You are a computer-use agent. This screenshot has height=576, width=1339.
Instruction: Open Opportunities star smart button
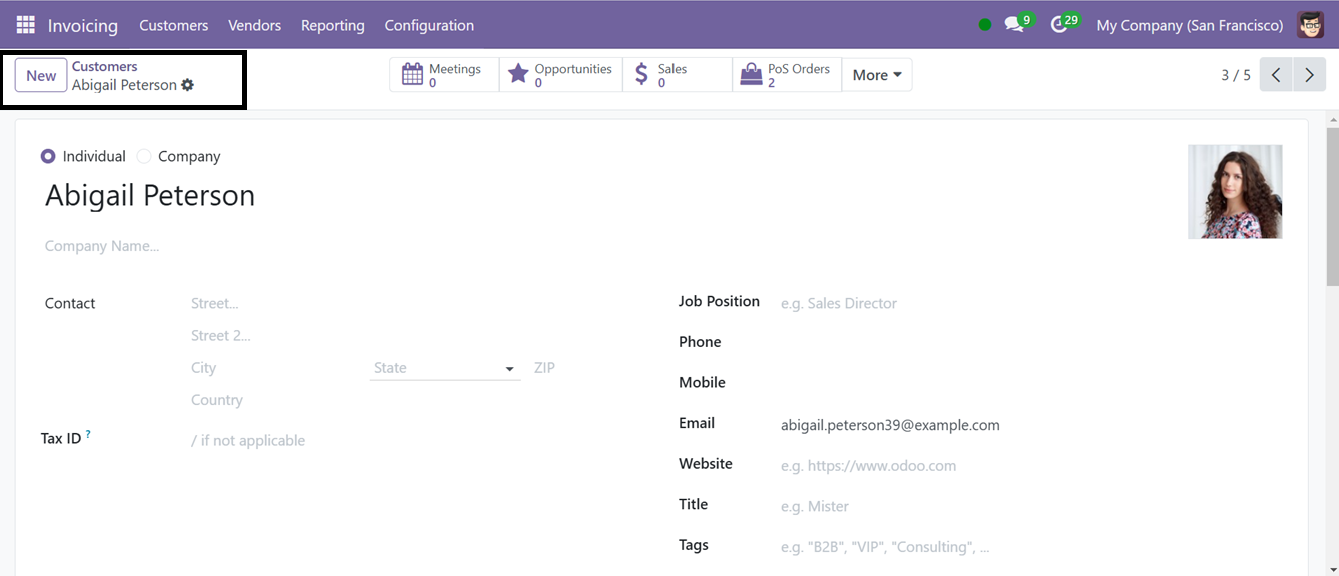point(560,75)
